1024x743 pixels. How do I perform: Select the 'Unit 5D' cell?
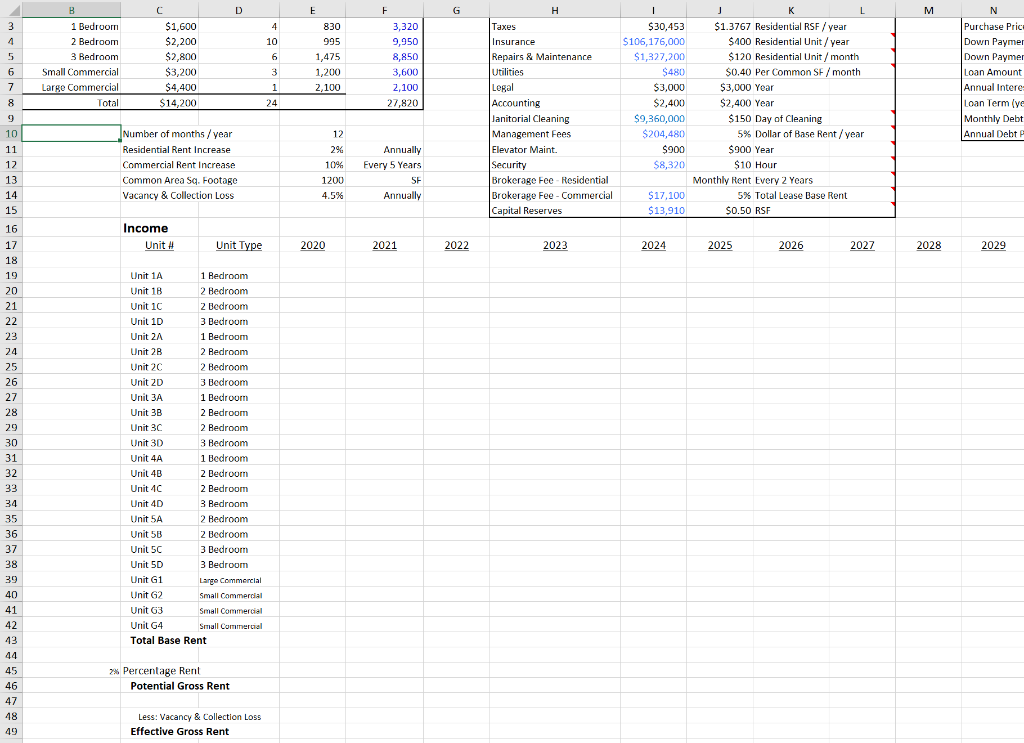(x=160, y=565)
